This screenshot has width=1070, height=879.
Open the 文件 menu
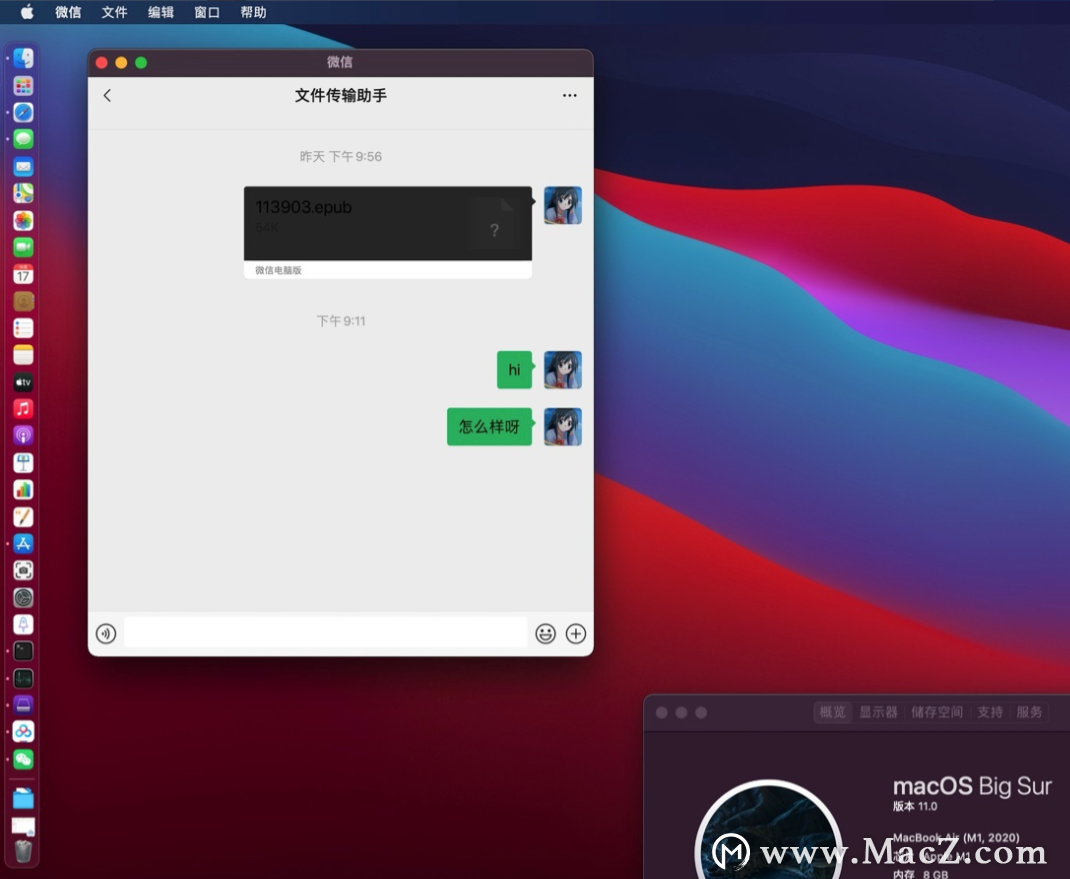(114, 12)
